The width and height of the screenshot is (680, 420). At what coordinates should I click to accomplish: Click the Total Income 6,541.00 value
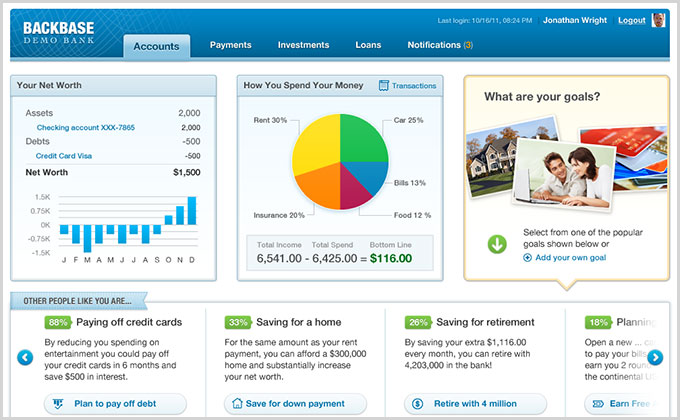click(x=279, y=259)
